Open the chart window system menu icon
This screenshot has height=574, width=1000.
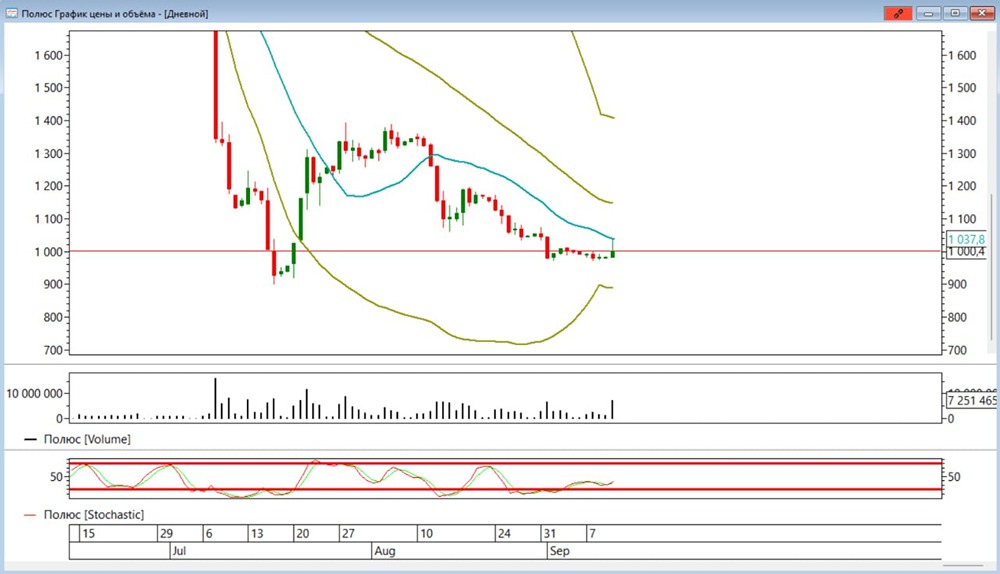pyautogui.click(x=11, y=13)
